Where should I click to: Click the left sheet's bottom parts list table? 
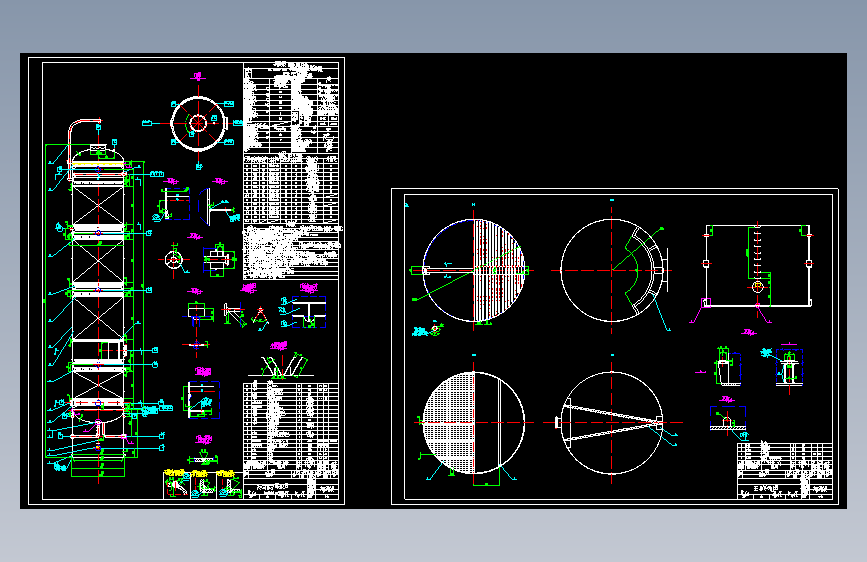(291, 440)
